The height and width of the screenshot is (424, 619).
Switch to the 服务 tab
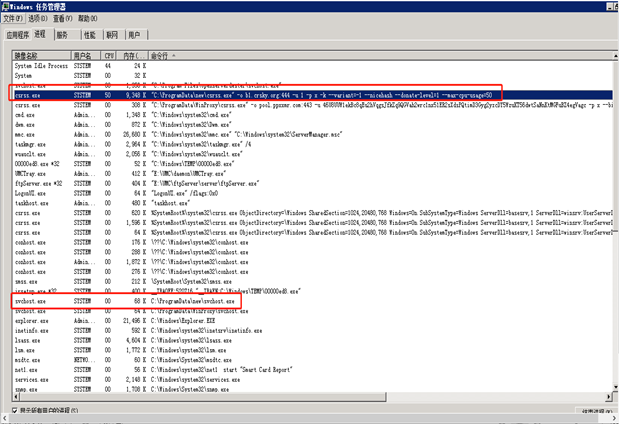[x=62, y=33]
